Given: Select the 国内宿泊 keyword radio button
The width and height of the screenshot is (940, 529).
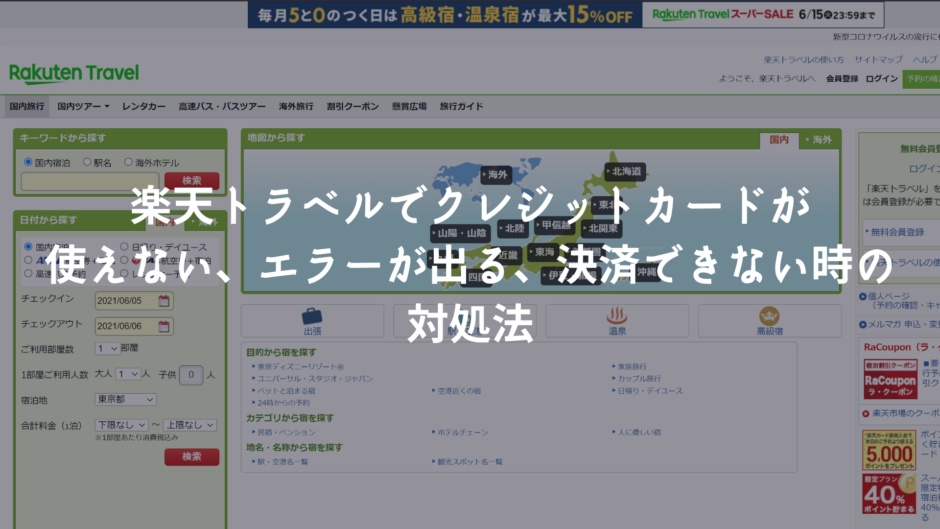Looking at the screenshot, I should (x=28, y=162).
